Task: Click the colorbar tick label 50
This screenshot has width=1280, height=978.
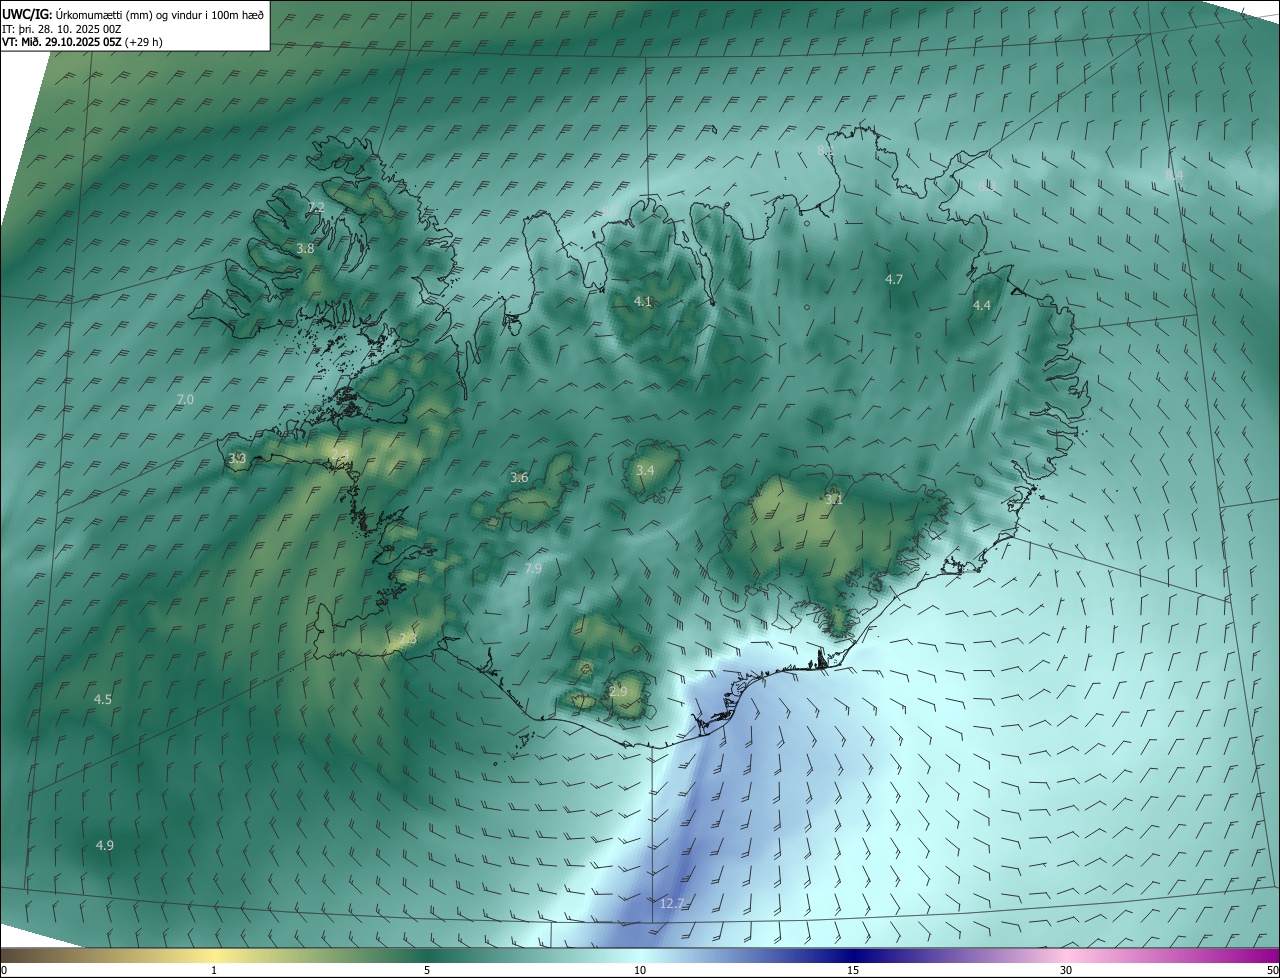Action: point(1272,970)
